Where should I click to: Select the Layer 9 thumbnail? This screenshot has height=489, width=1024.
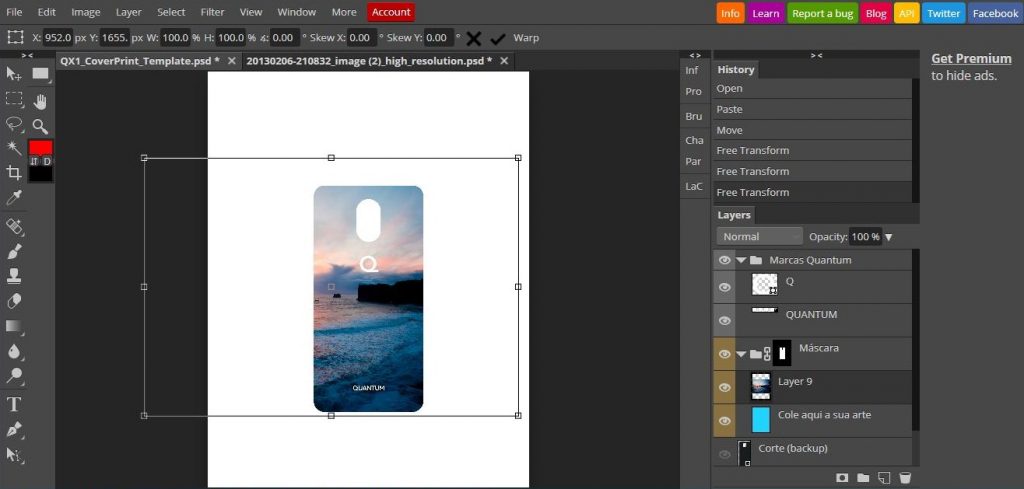761,386
